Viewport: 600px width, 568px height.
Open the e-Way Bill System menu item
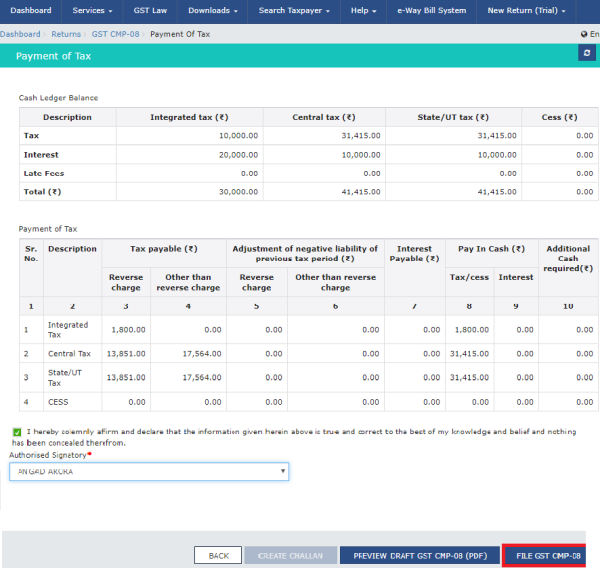[430, 10]
